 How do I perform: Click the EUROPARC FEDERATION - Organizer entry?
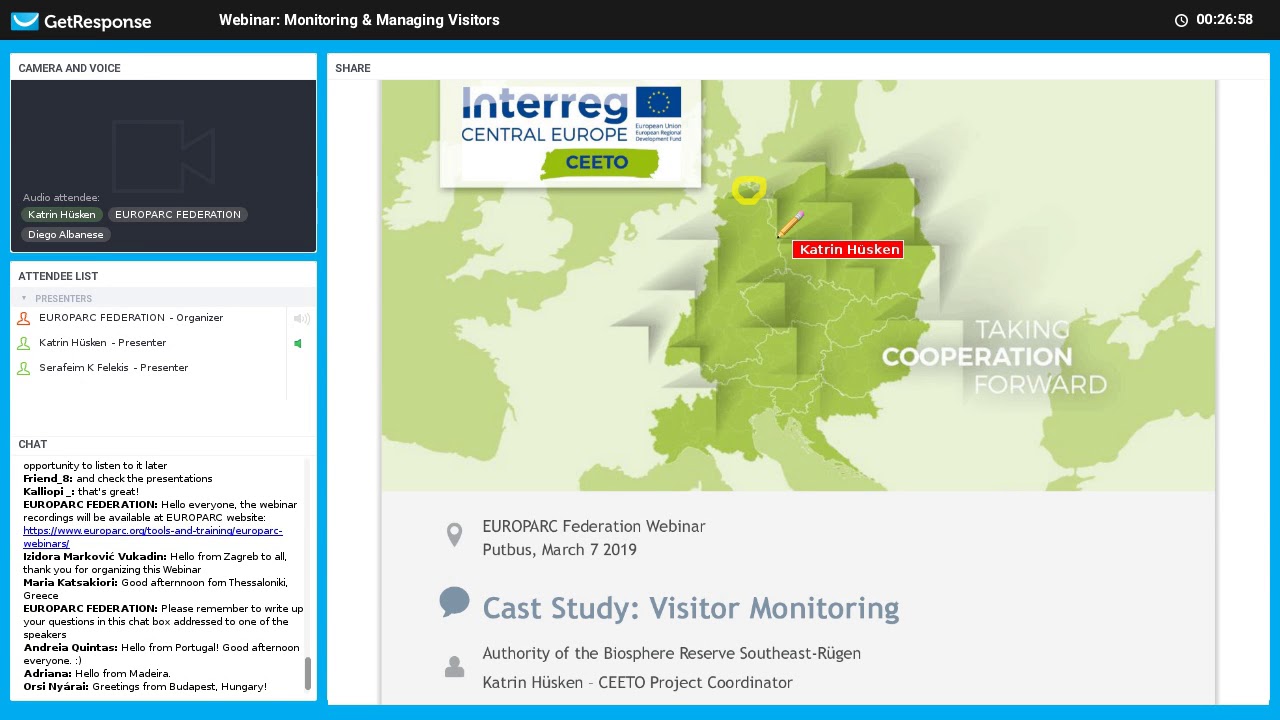[131, 318]
